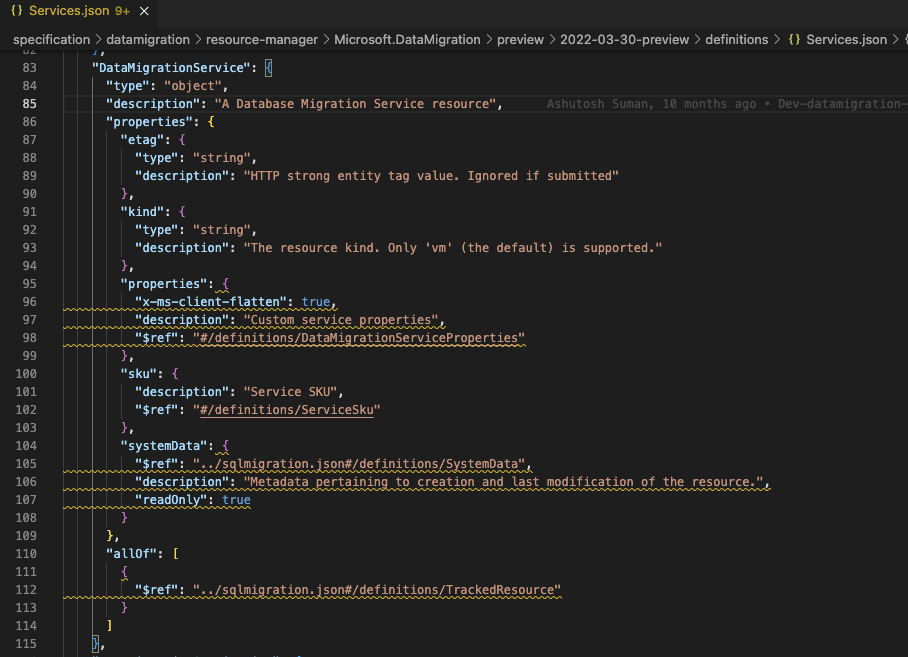Click the "A Database Migration Service resource" string

pos(356,104)
